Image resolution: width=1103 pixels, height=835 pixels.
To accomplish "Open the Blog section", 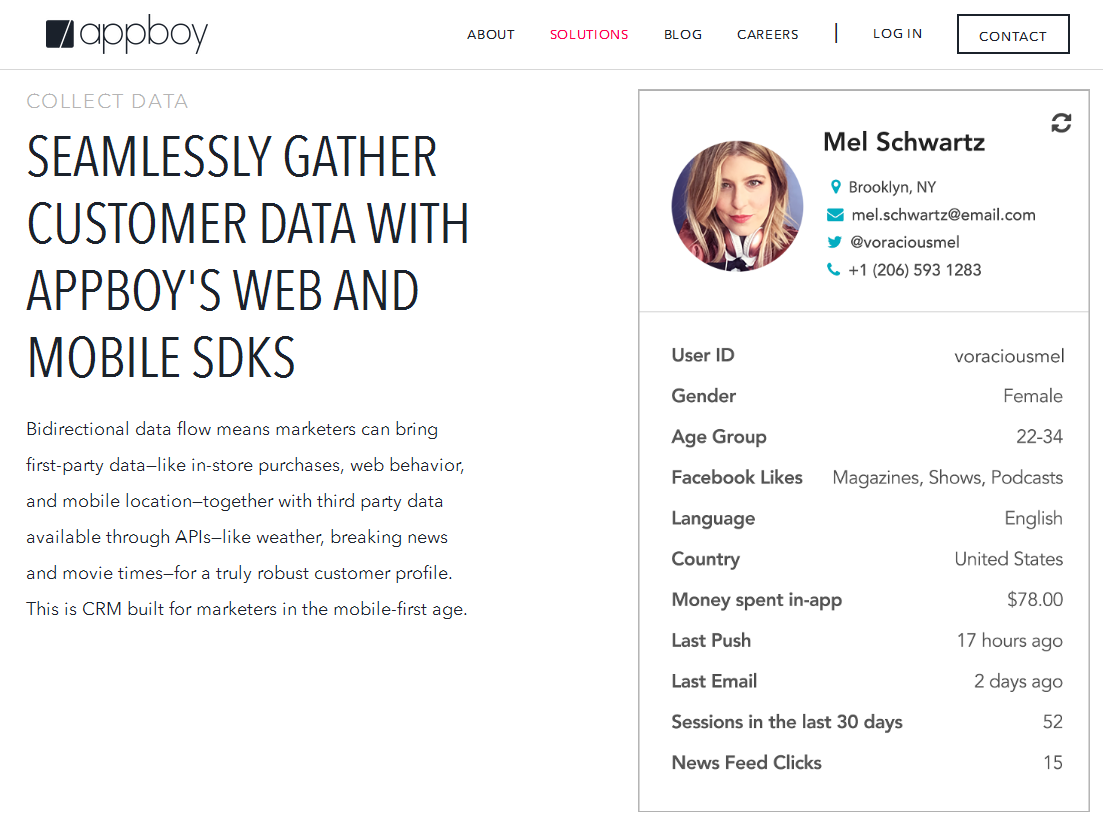I will click(x=683, y=35).
